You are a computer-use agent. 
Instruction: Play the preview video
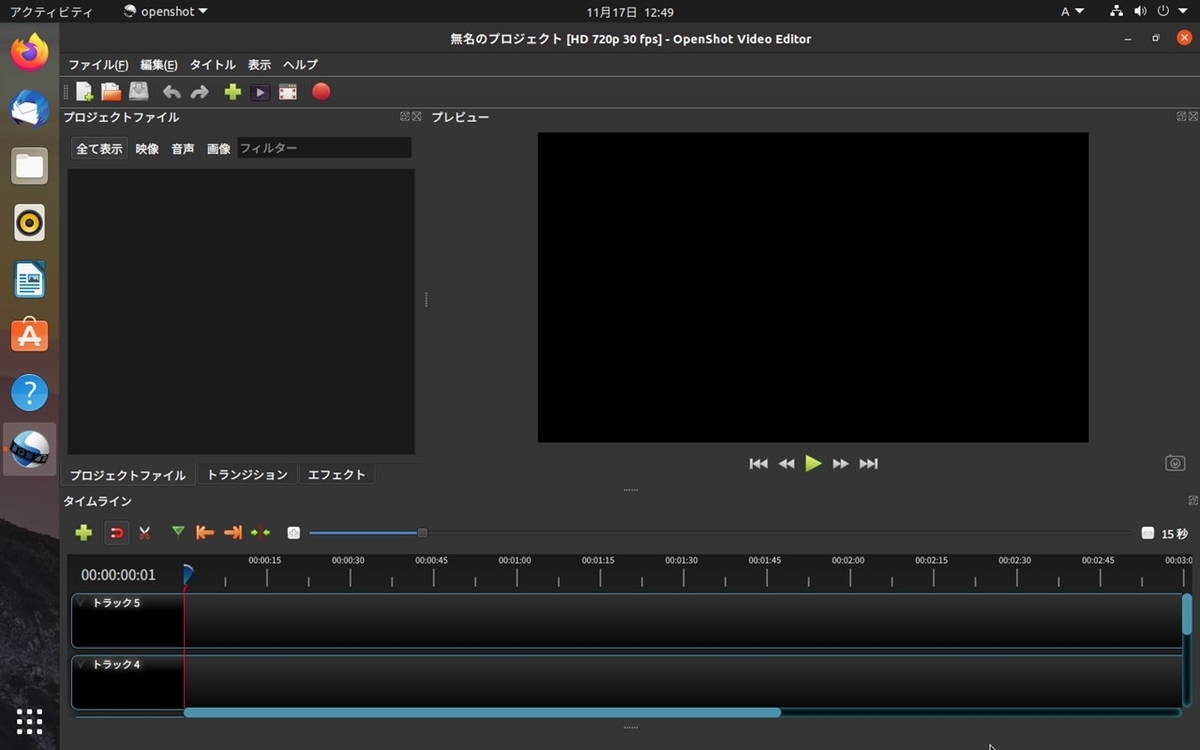pos(814,463)
